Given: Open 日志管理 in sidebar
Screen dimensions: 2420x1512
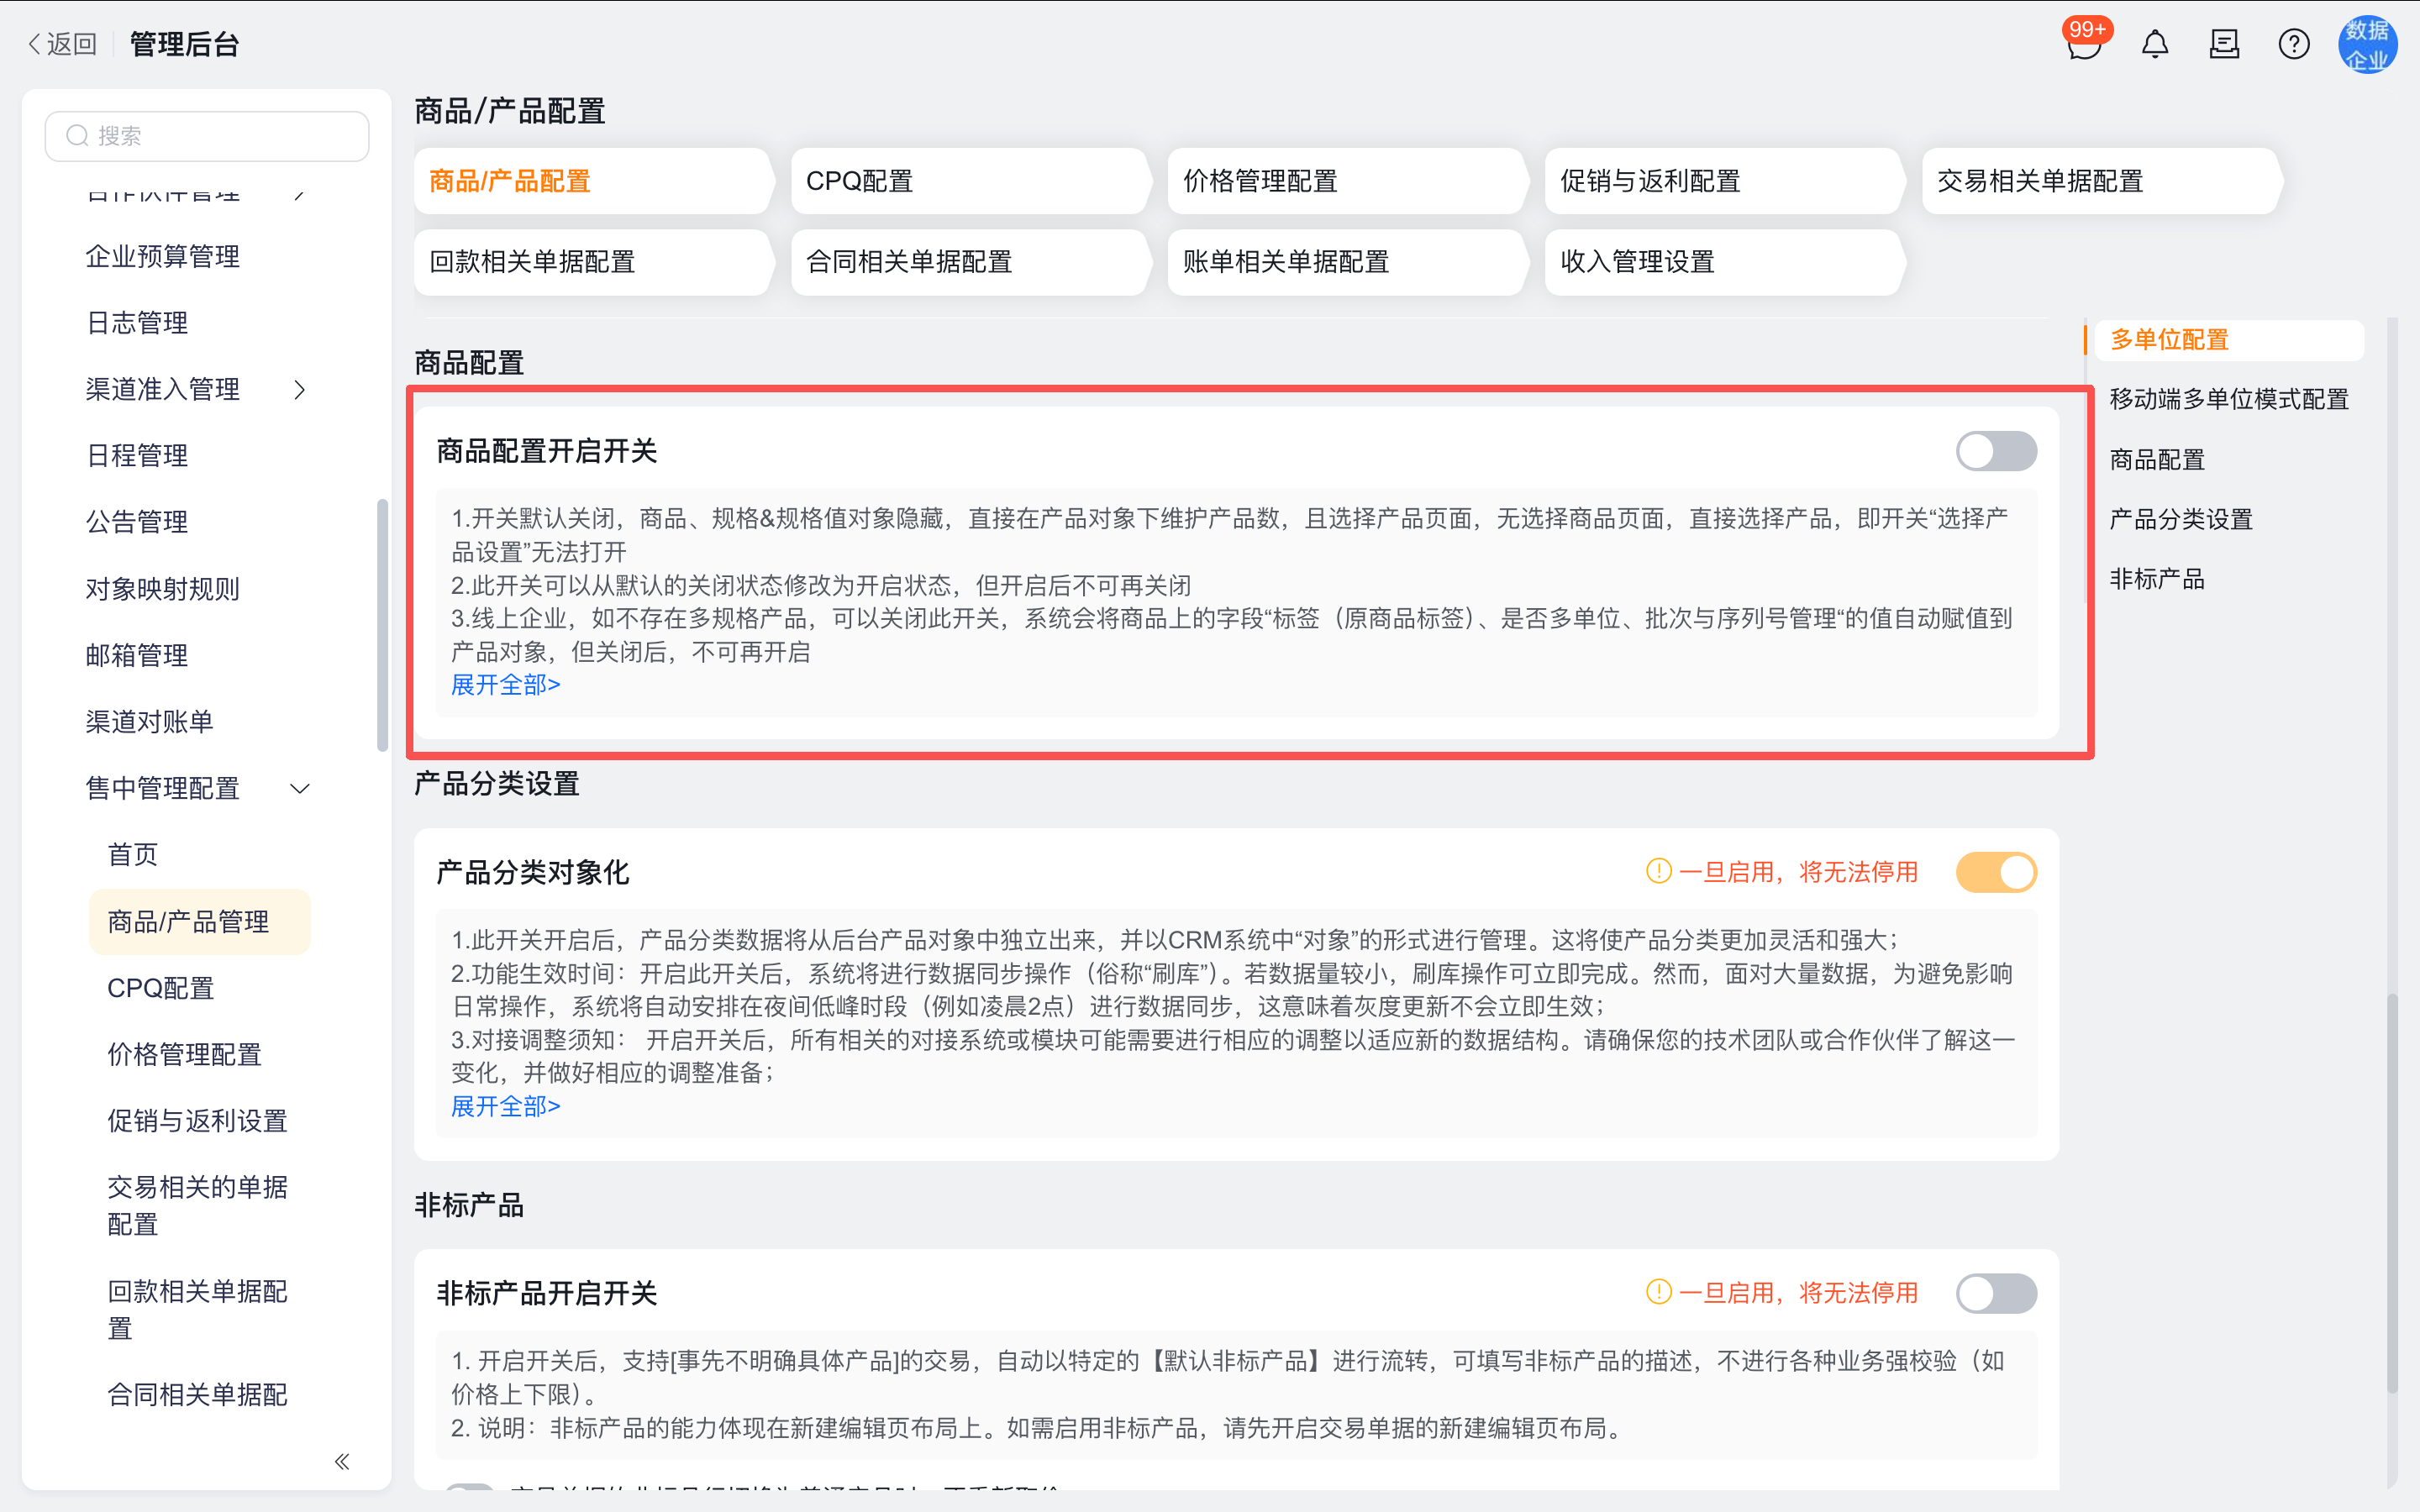Looking at the screenshot, I should click(137, 323).
